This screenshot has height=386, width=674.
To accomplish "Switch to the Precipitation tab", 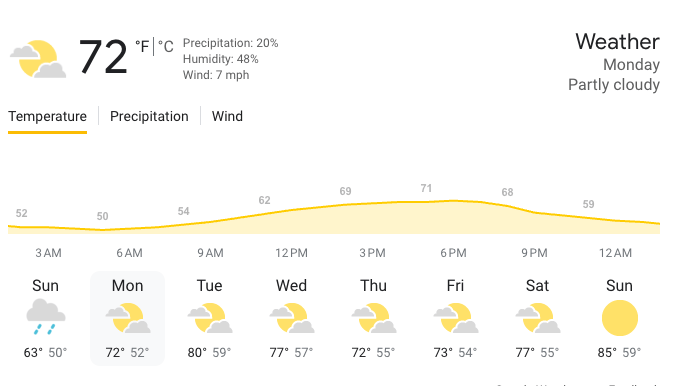I will click(x=149, y=116).
